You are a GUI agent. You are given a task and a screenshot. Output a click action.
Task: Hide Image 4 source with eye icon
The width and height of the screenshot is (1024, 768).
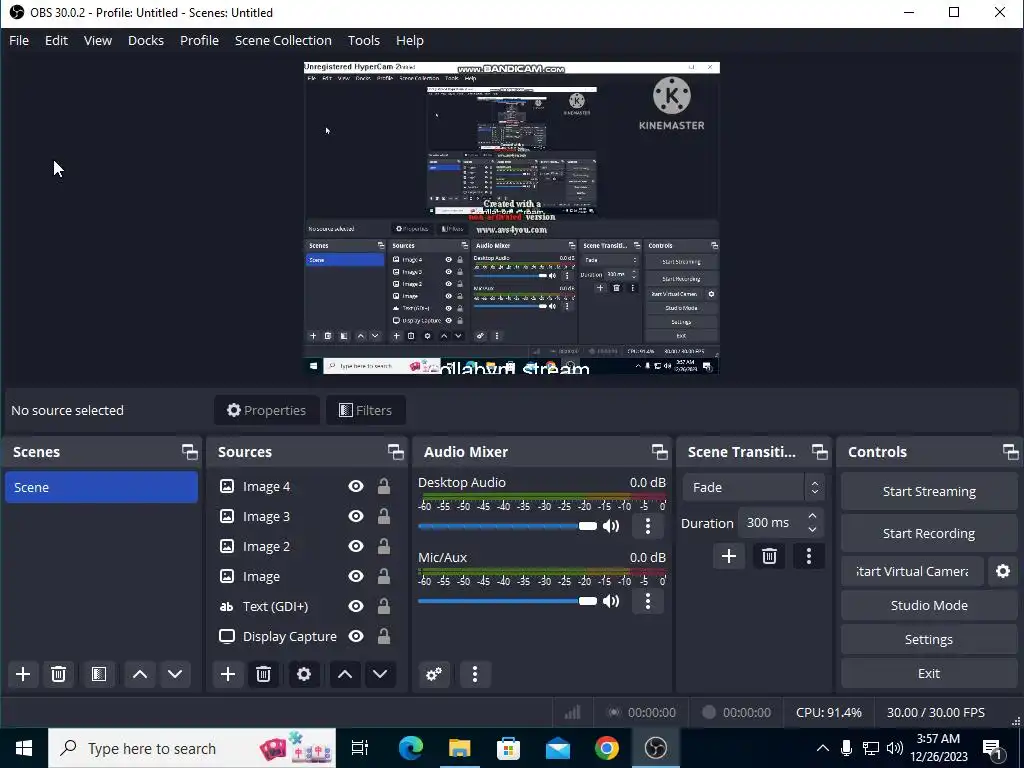click(356, 487)
